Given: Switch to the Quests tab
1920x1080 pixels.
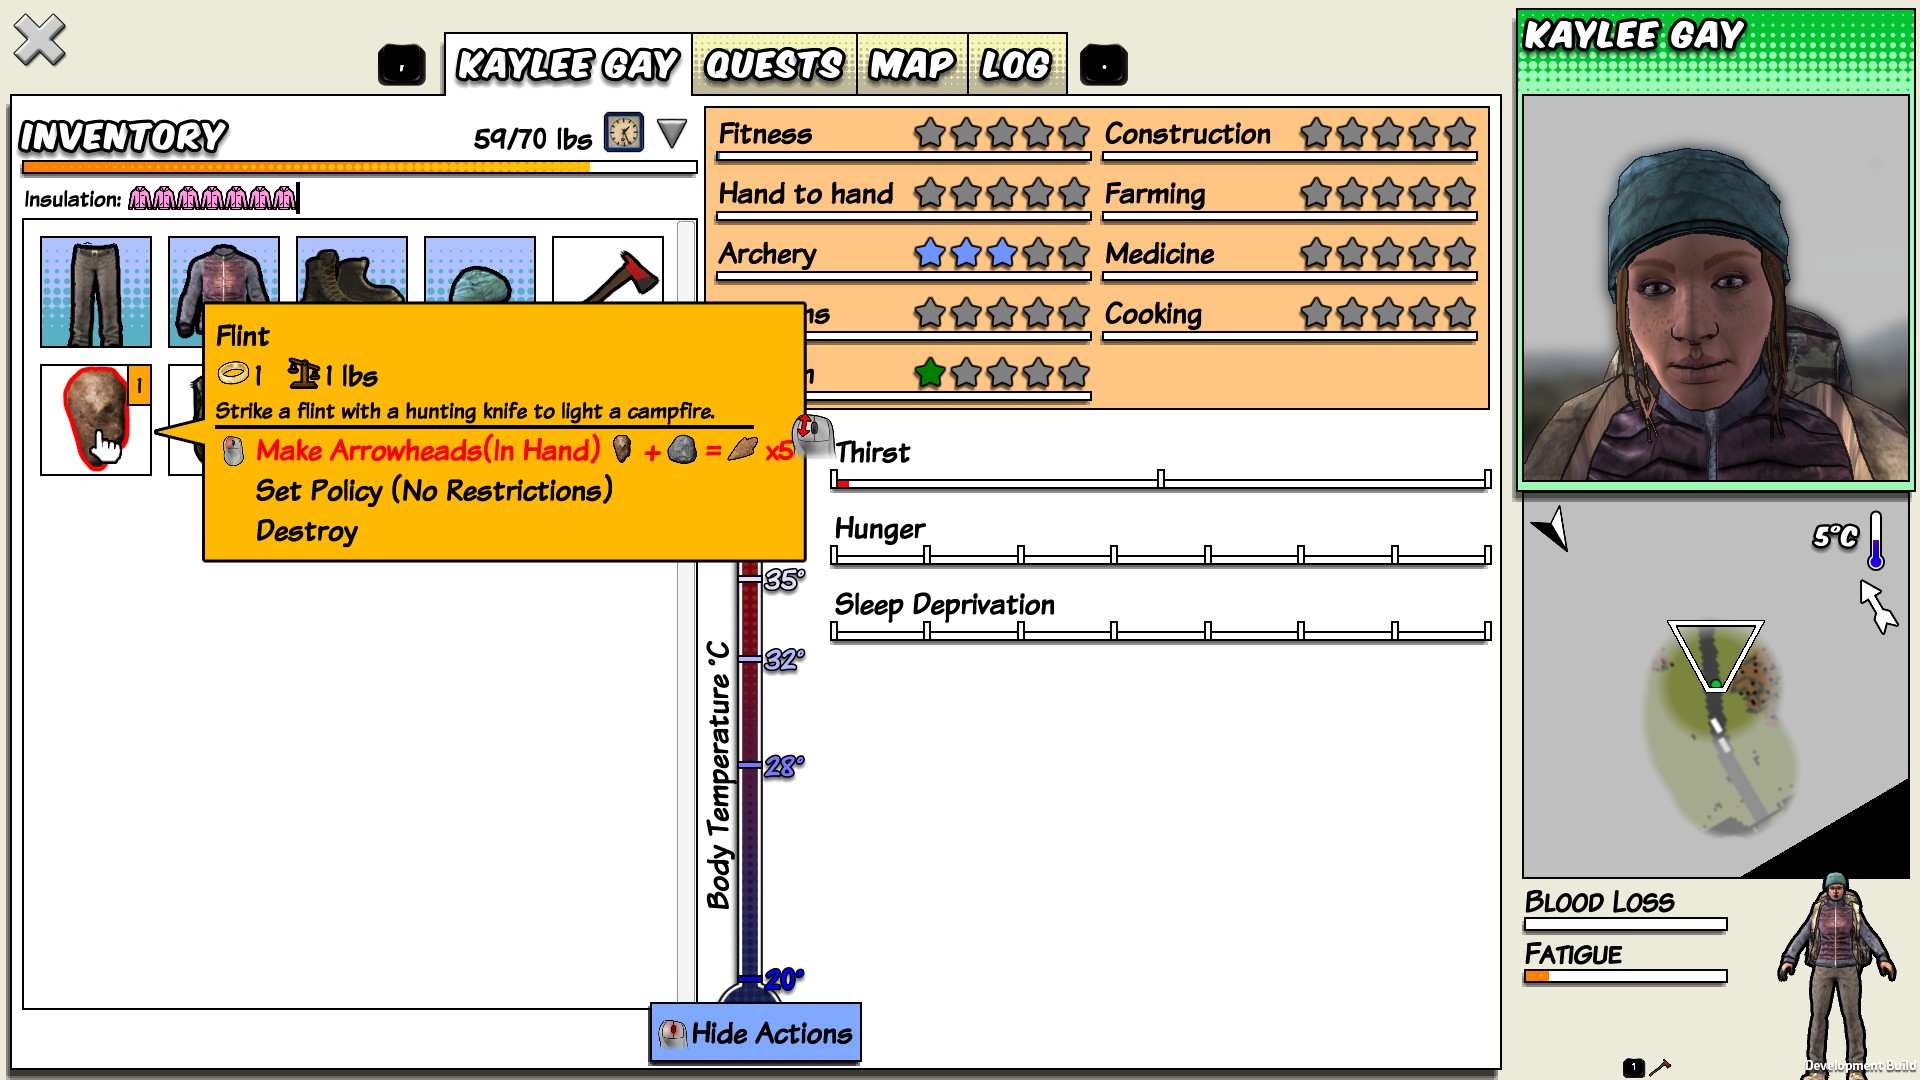Looking at the screenshot, I should pyautogui.click(x=774, y=66).
